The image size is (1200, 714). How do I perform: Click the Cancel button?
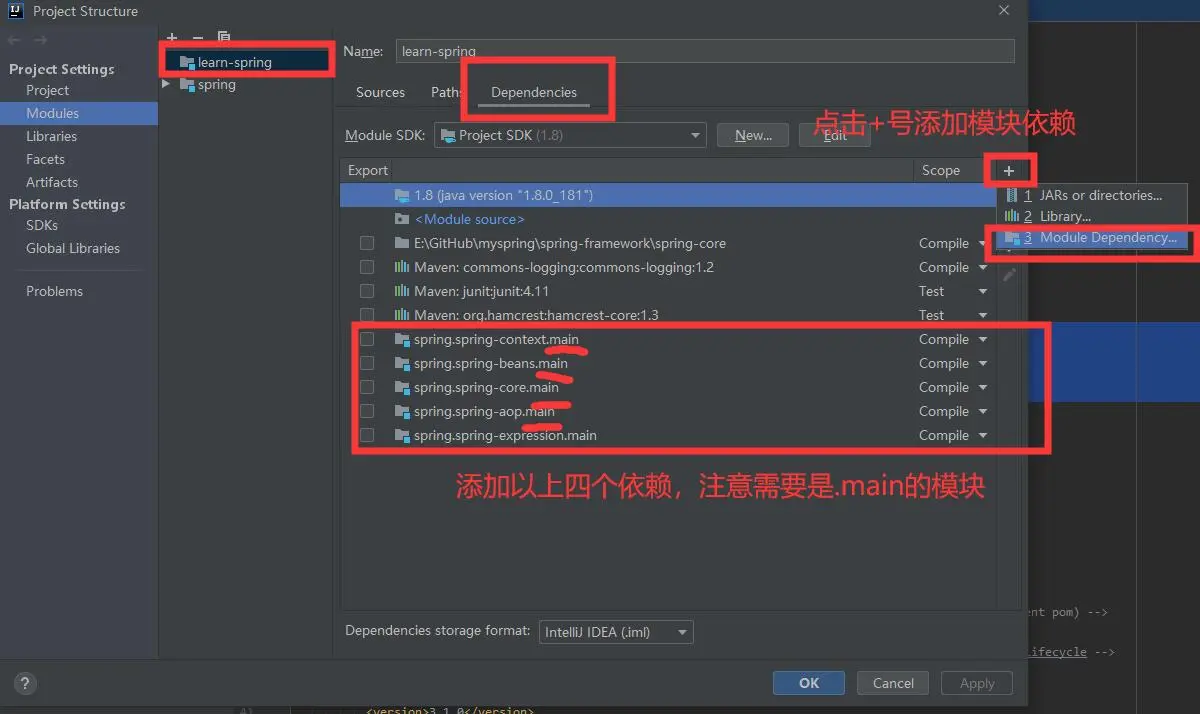point(893,683)
